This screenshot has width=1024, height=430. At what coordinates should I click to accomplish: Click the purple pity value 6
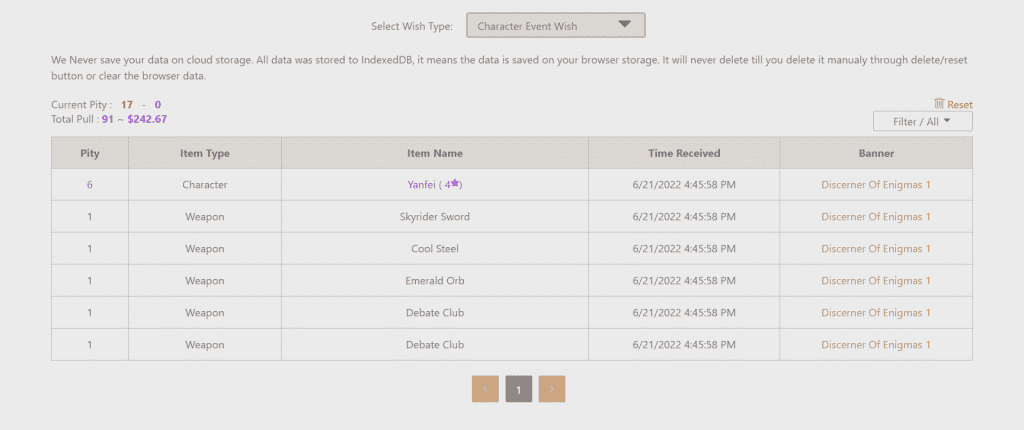[x=90, y=185]
